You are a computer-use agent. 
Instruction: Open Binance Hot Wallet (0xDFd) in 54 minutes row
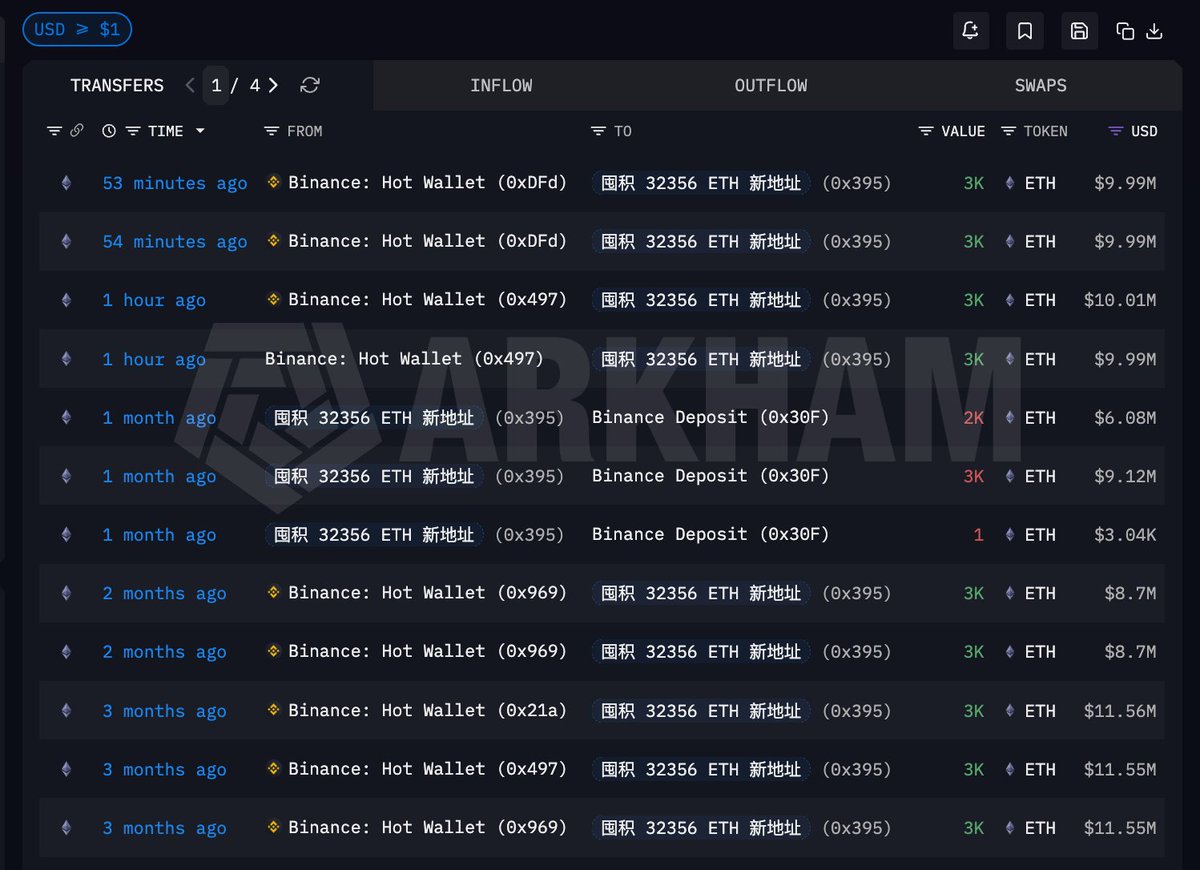(x=427, y=241)
